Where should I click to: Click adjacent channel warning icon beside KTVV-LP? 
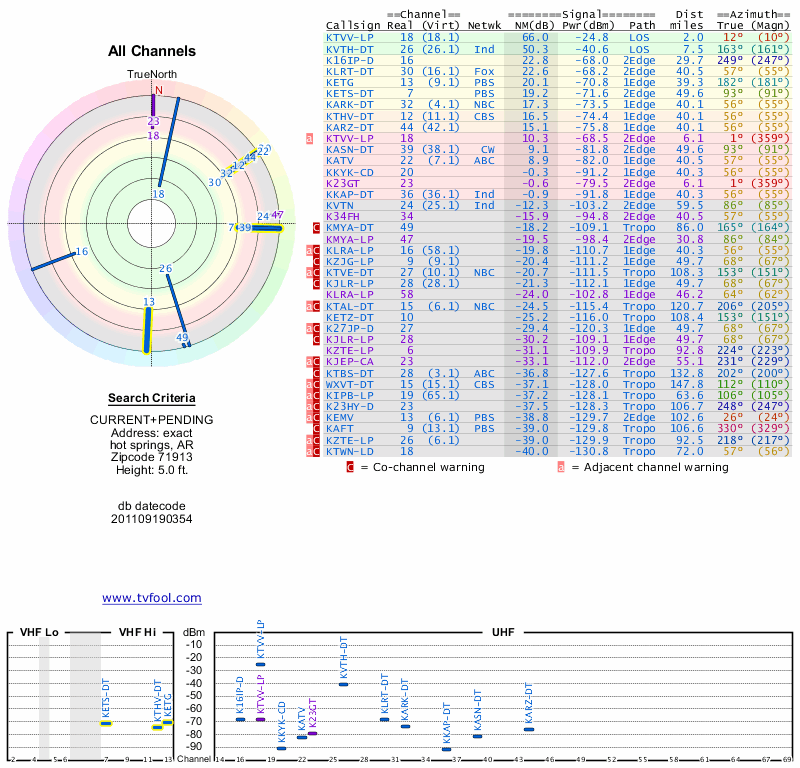(x=309, y=138)
